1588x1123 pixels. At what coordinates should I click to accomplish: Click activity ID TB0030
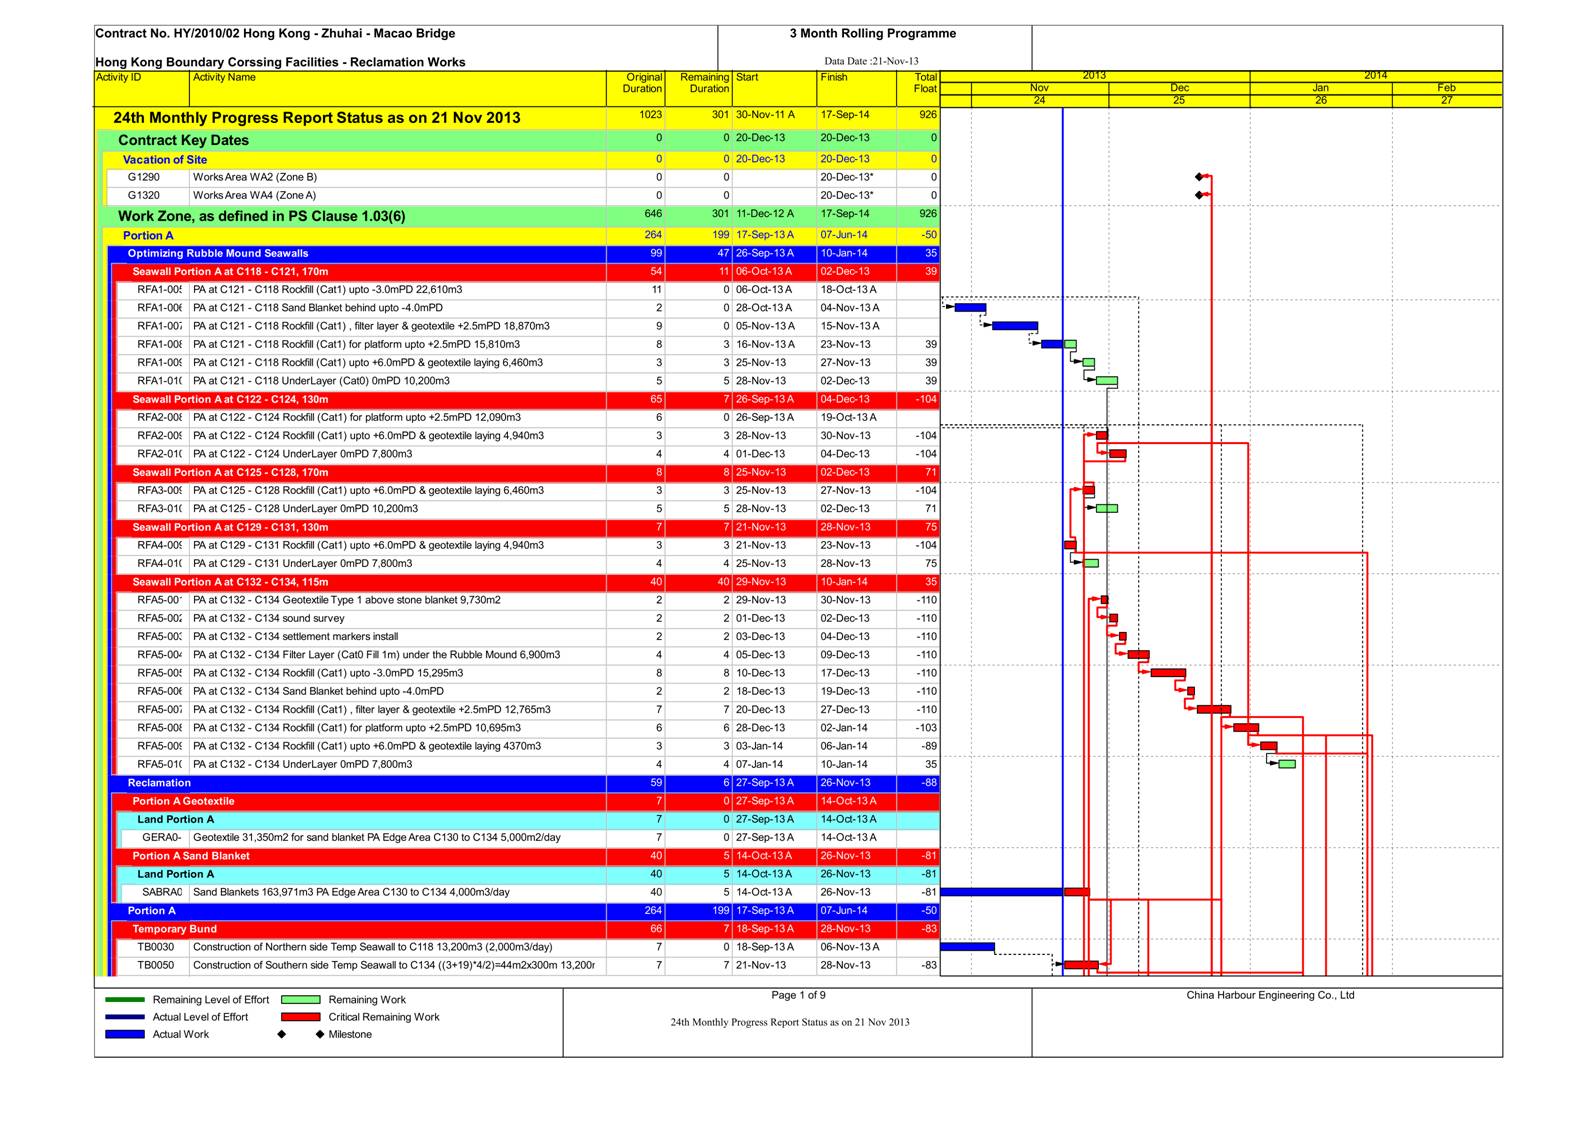[155, 947]
